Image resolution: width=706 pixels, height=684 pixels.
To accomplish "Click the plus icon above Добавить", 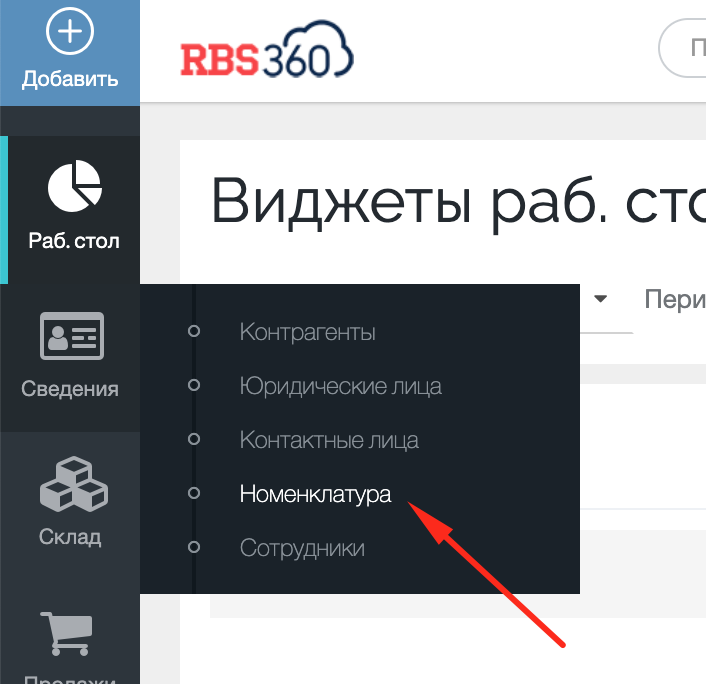I will [70, 33].
